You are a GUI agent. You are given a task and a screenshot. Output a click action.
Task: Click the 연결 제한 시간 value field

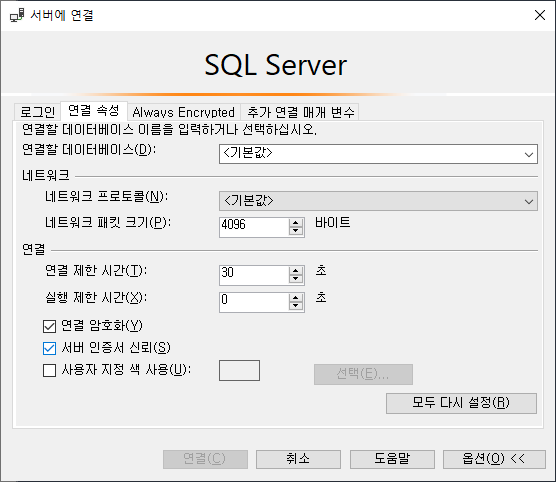point(254,275)
